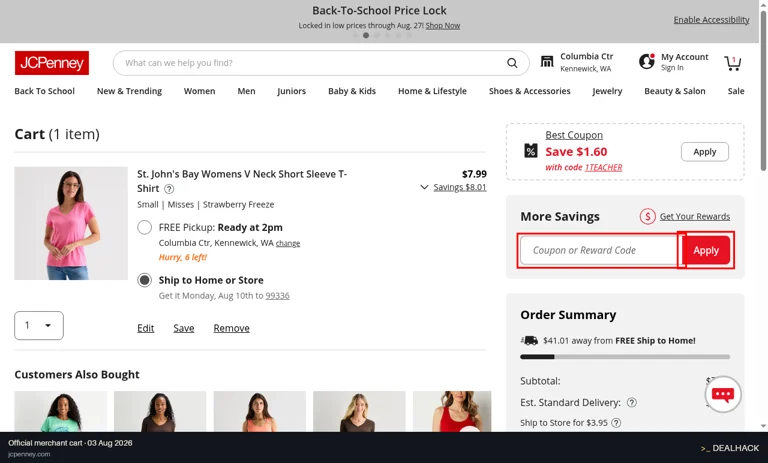The width and height of the screenshot is (768, 463).
Task: Open Men menu
Action: [246, 91]
